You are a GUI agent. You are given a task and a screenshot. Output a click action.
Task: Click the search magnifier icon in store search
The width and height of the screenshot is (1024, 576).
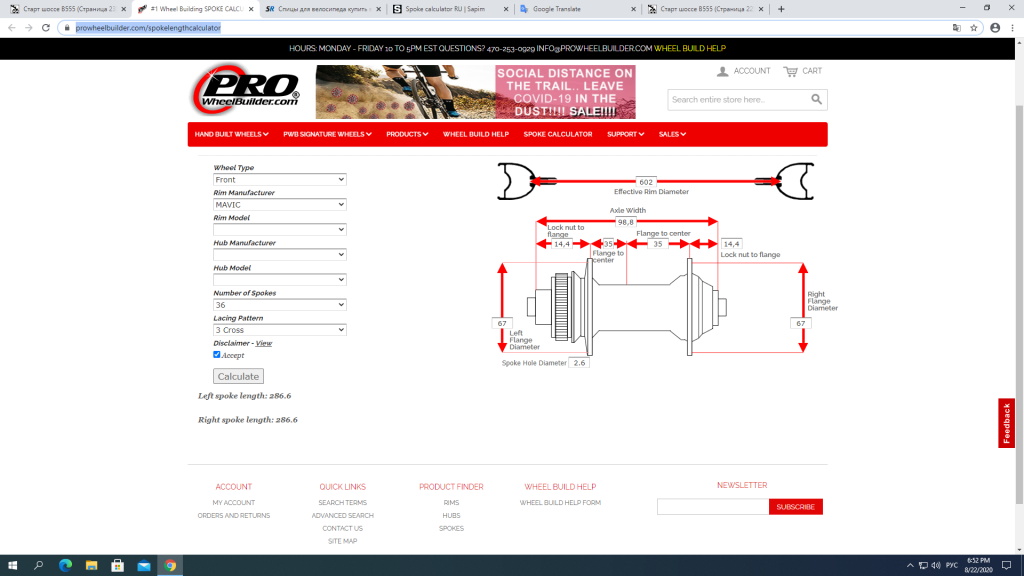pos(817,99)
